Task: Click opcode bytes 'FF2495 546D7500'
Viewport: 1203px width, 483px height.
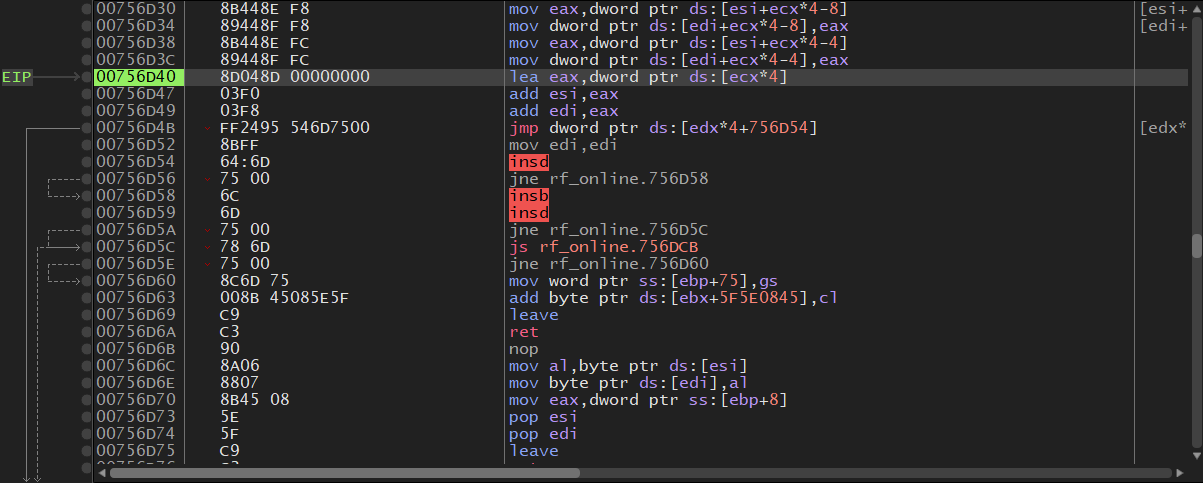Action: (295, 128)
